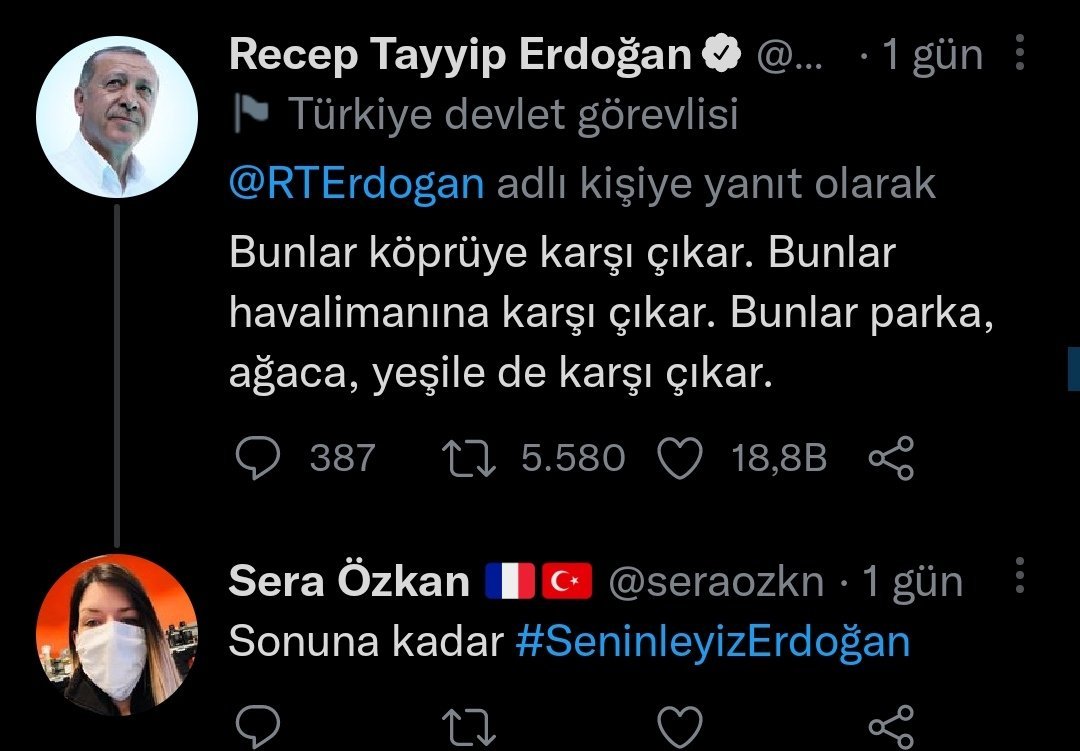Open Recep Tayyip Erdoğan's profile picture
Viewport: 1080px width, 751px height.
tap(116, 116)
